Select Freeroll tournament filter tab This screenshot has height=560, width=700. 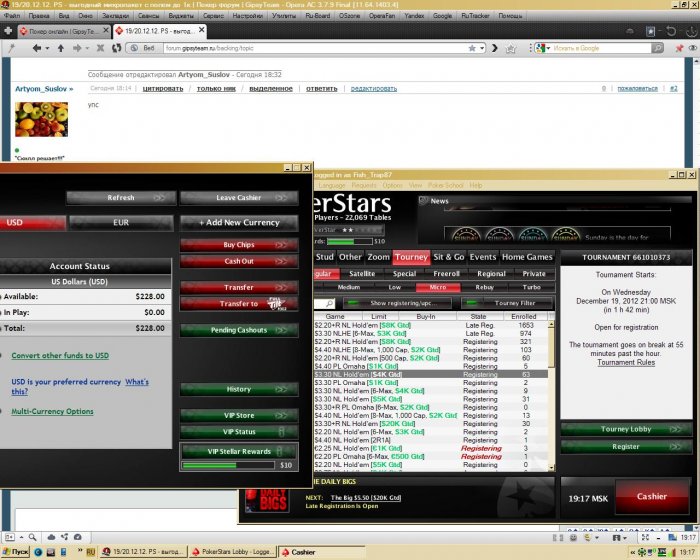coord(446,274)
